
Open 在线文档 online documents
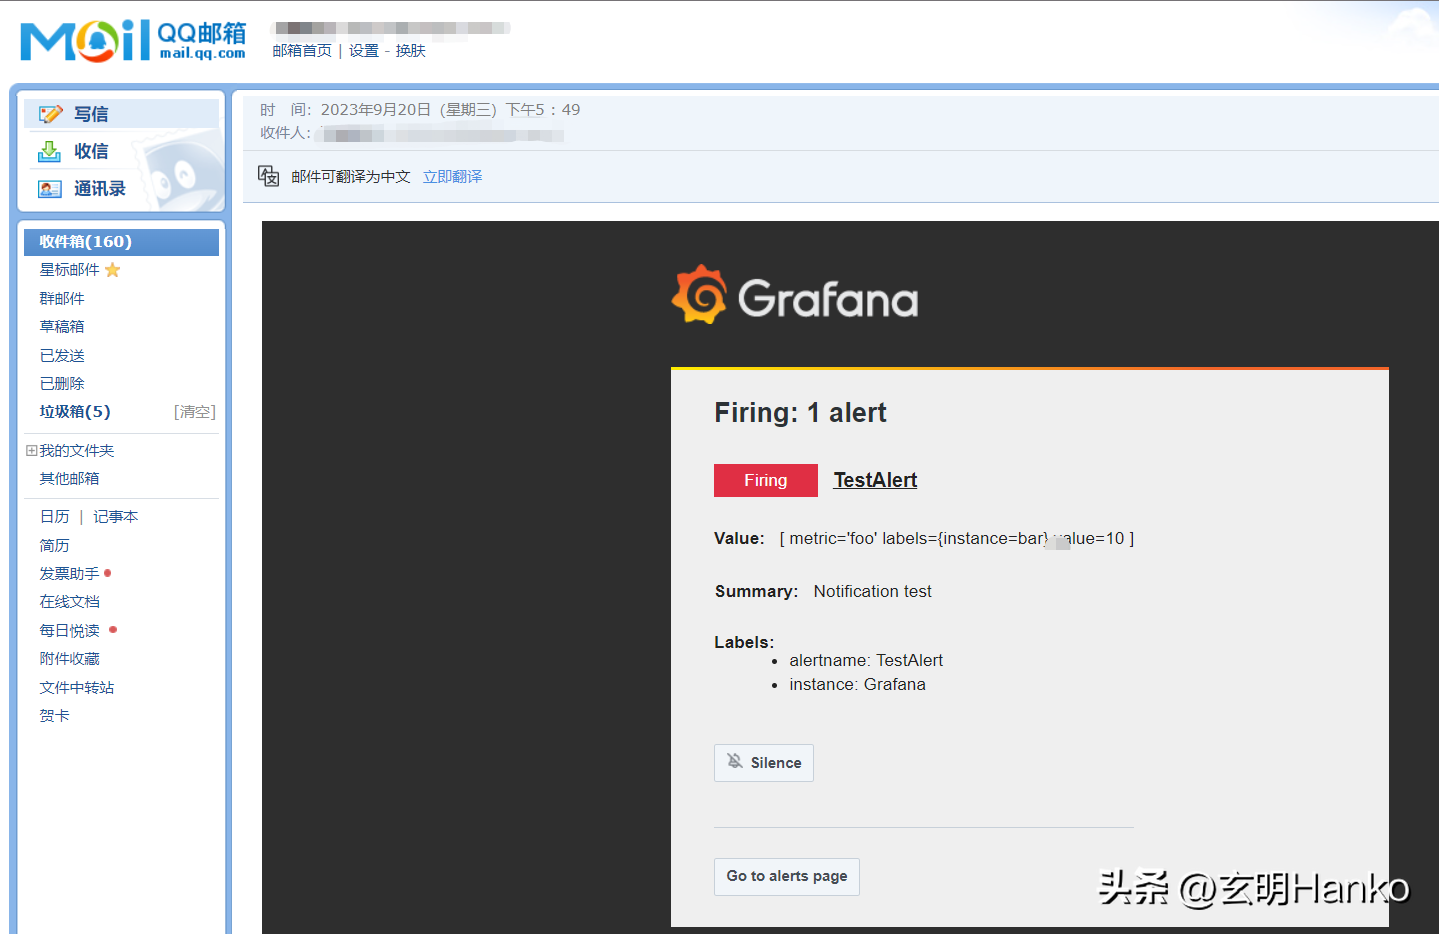[x=69, y=602]
